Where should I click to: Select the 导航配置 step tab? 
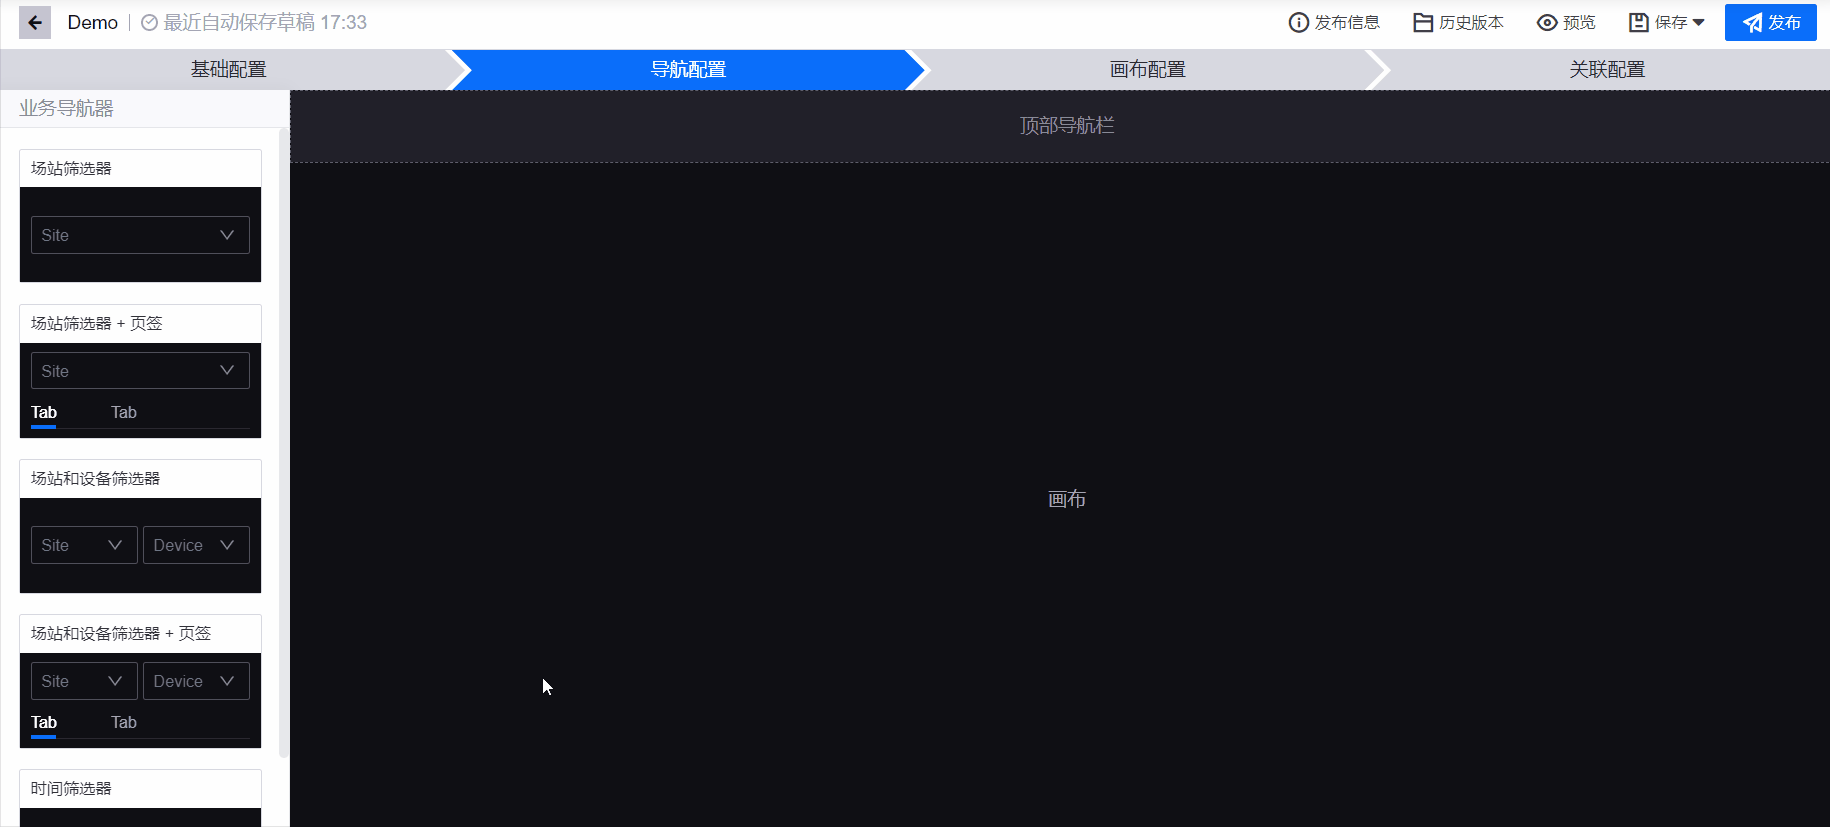(x=688, y=69)
